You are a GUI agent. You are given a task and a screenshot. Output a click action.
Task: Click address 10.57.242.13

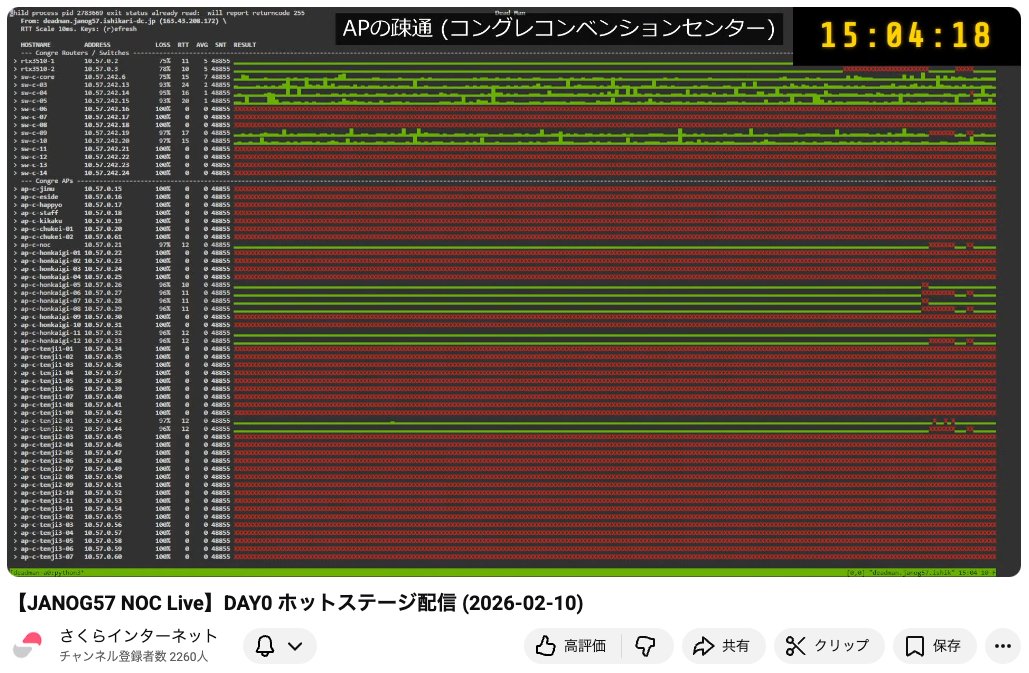(106, 85)
